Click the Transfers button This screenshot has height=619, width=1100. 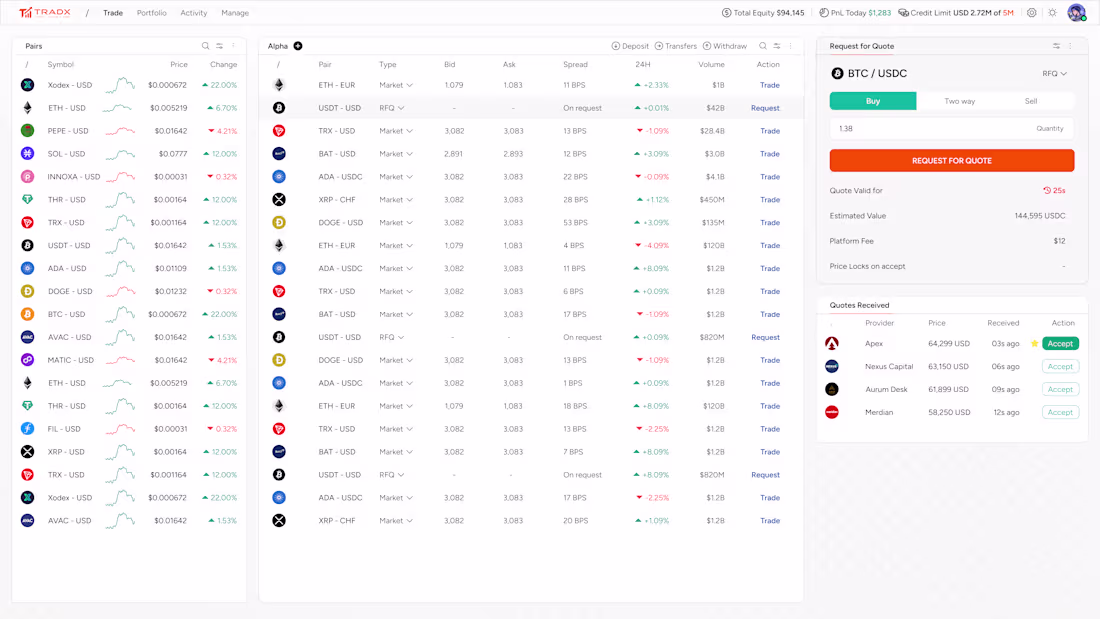pos(676,46)
